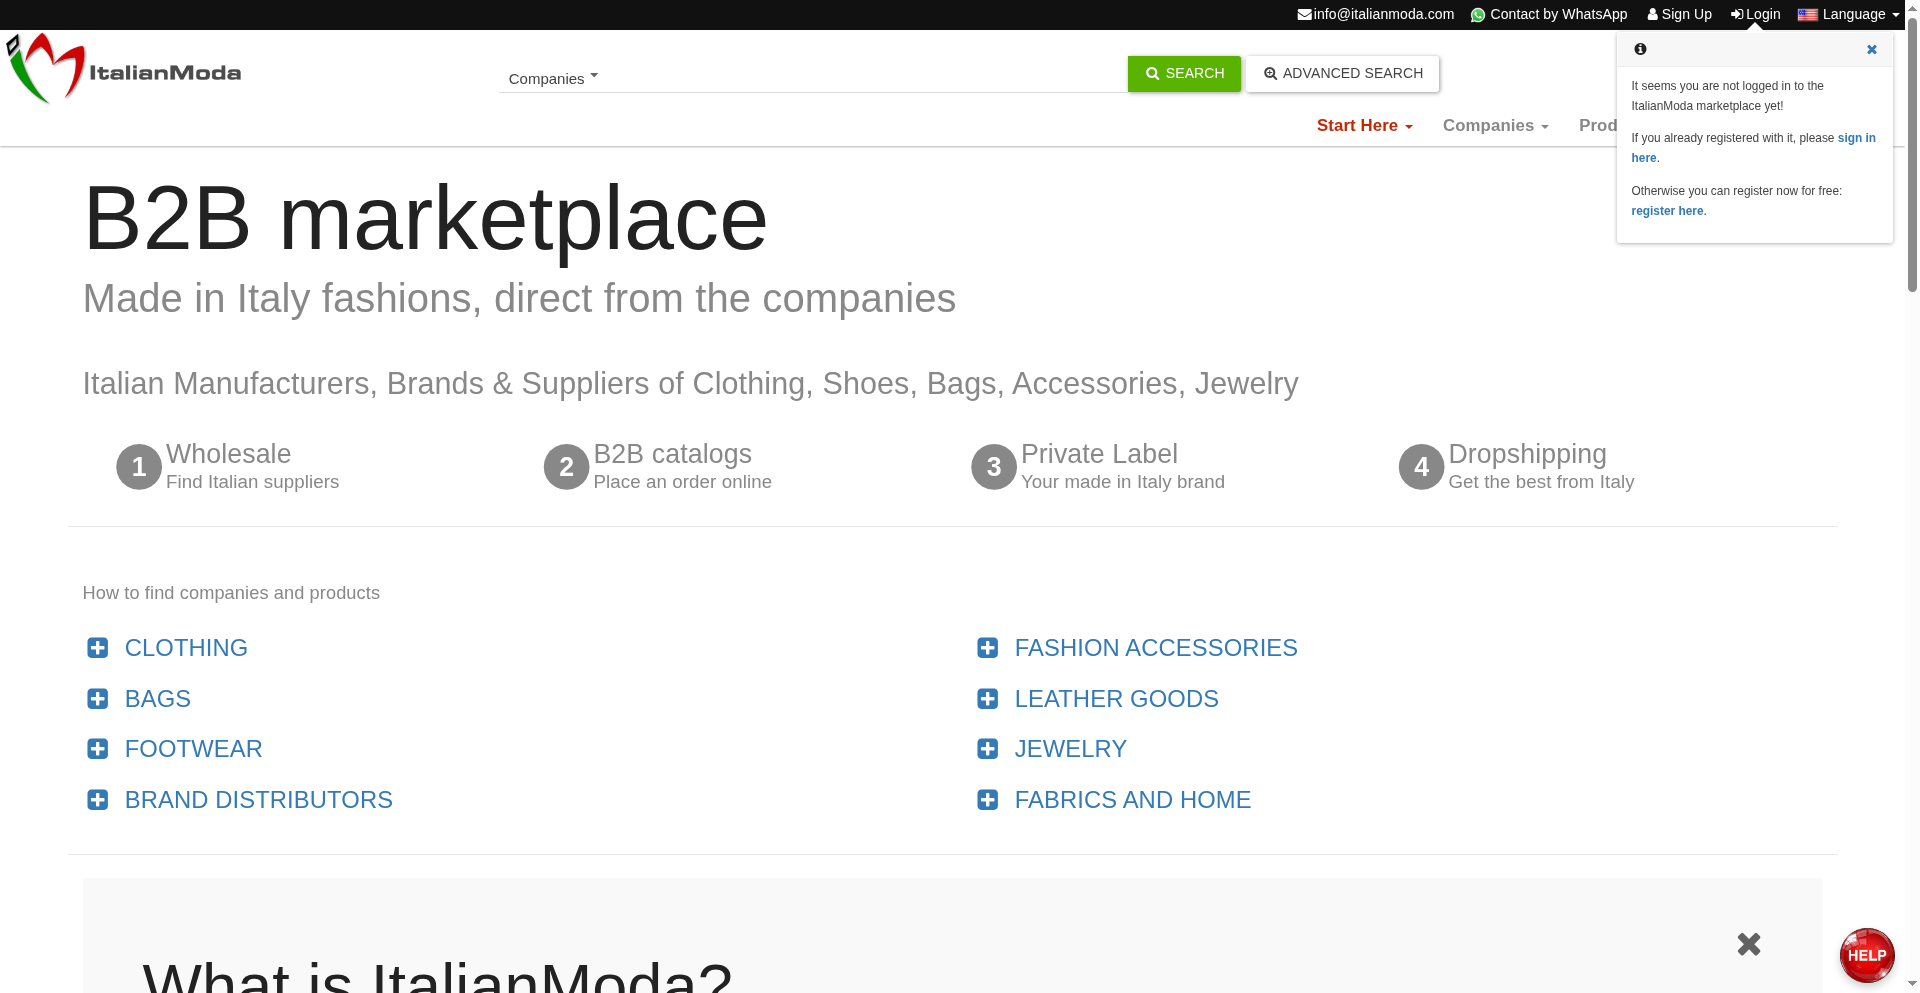Click the FOOTWEAR category link
Viewport: 1920px width, 993px height.
click(x=194, y=749)
